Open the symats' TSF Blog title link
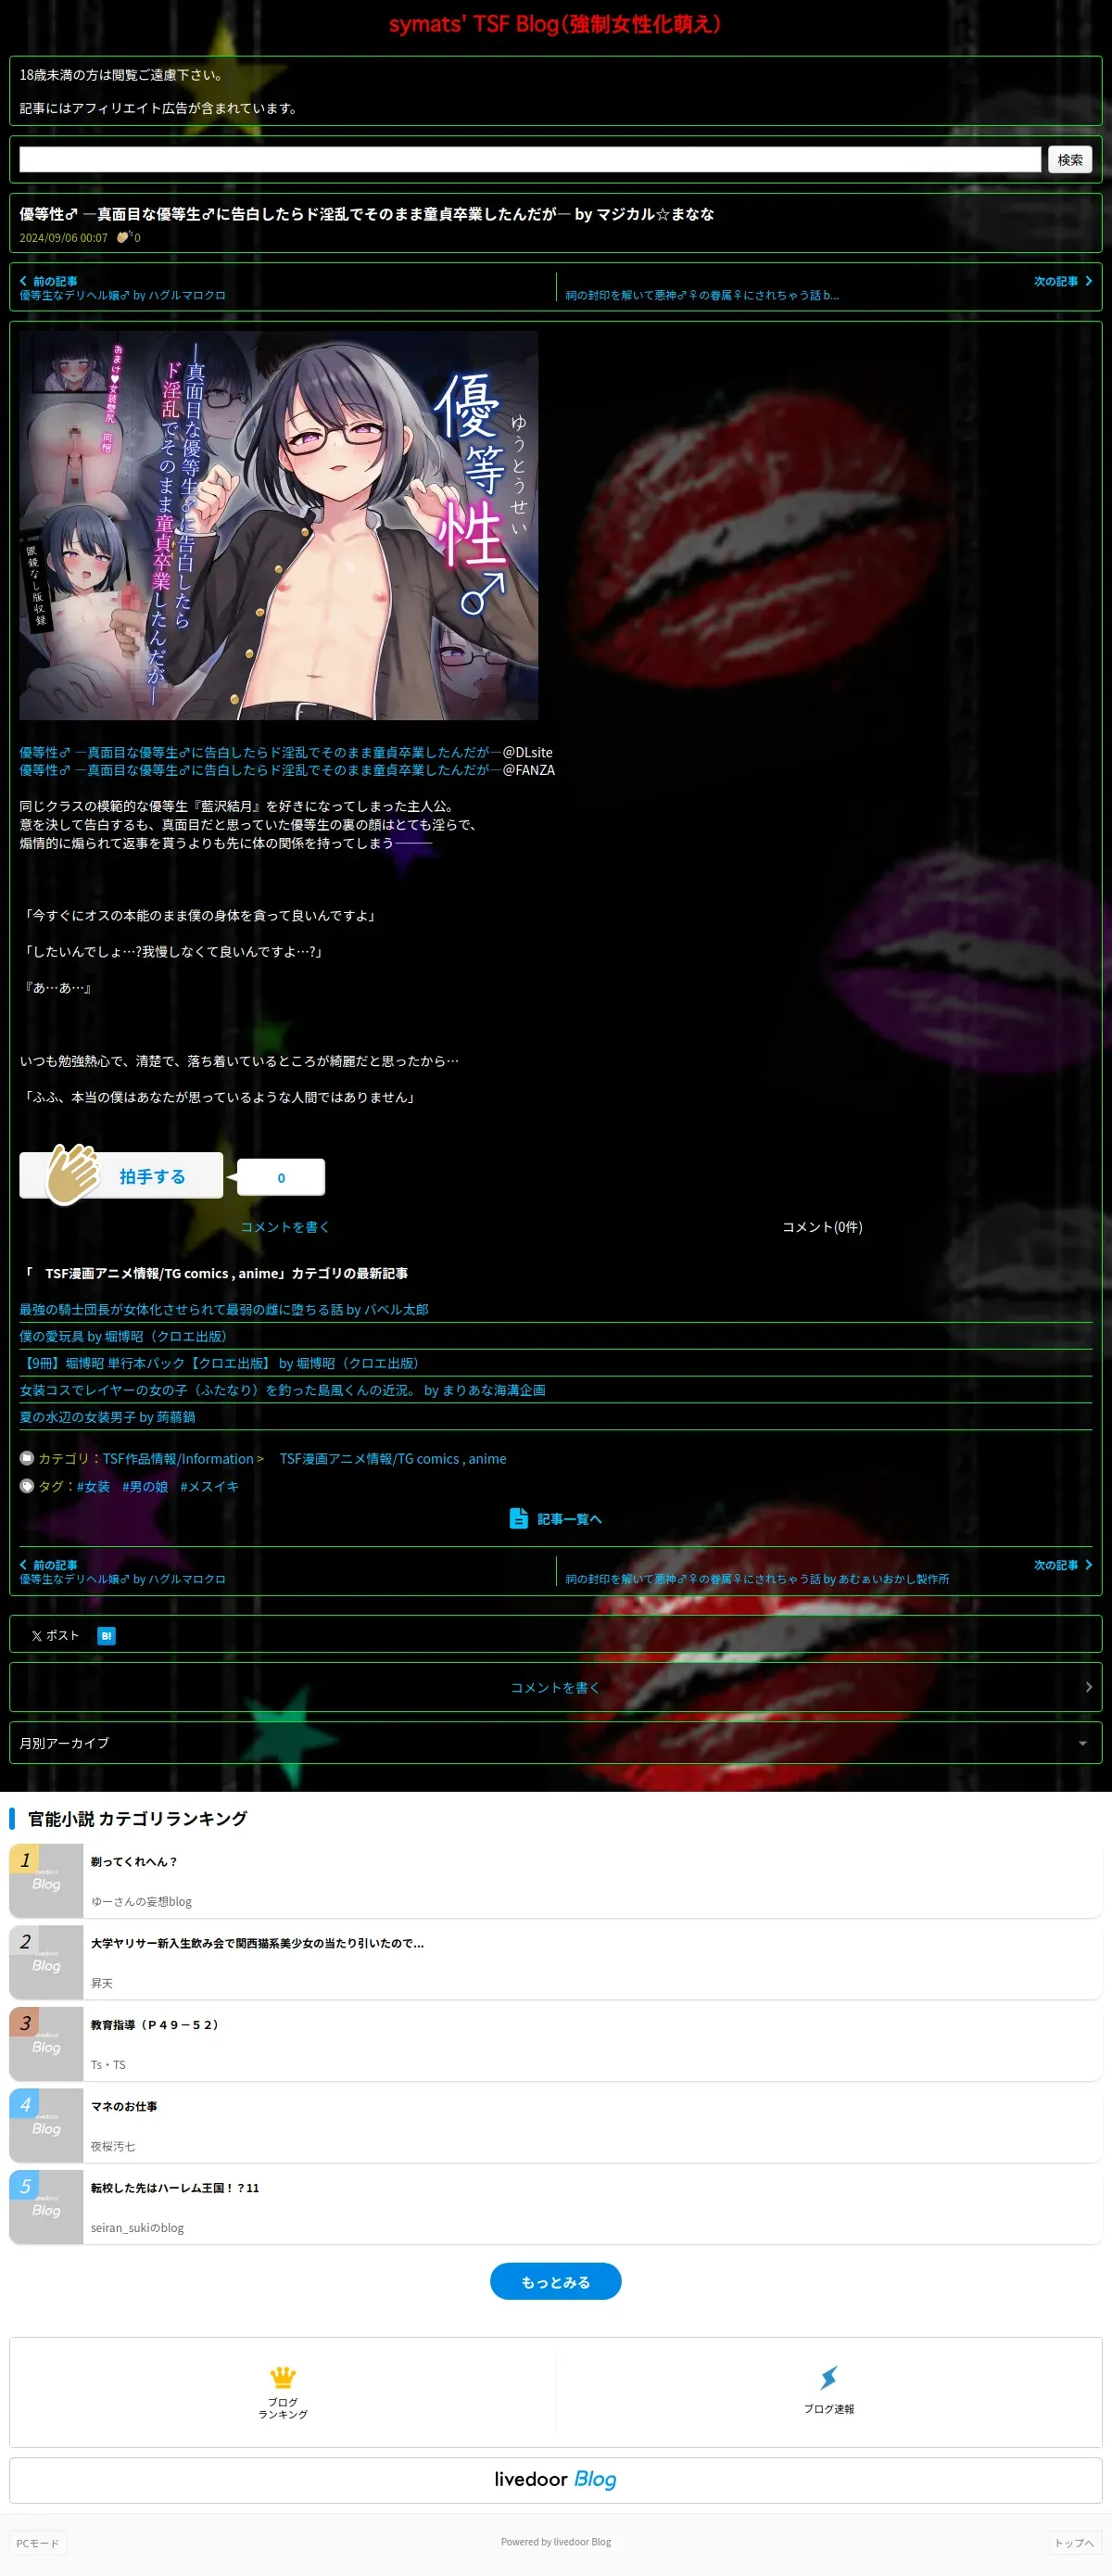The image size is (1112, 2576). (x=555, y=24)
